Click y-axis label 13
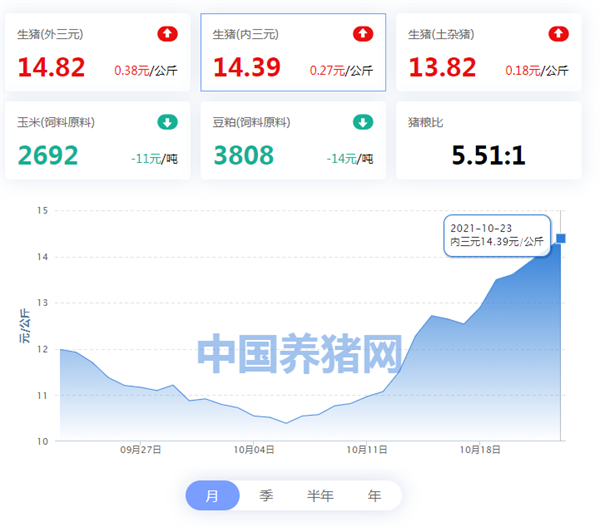600x527 pixels. 42,303
